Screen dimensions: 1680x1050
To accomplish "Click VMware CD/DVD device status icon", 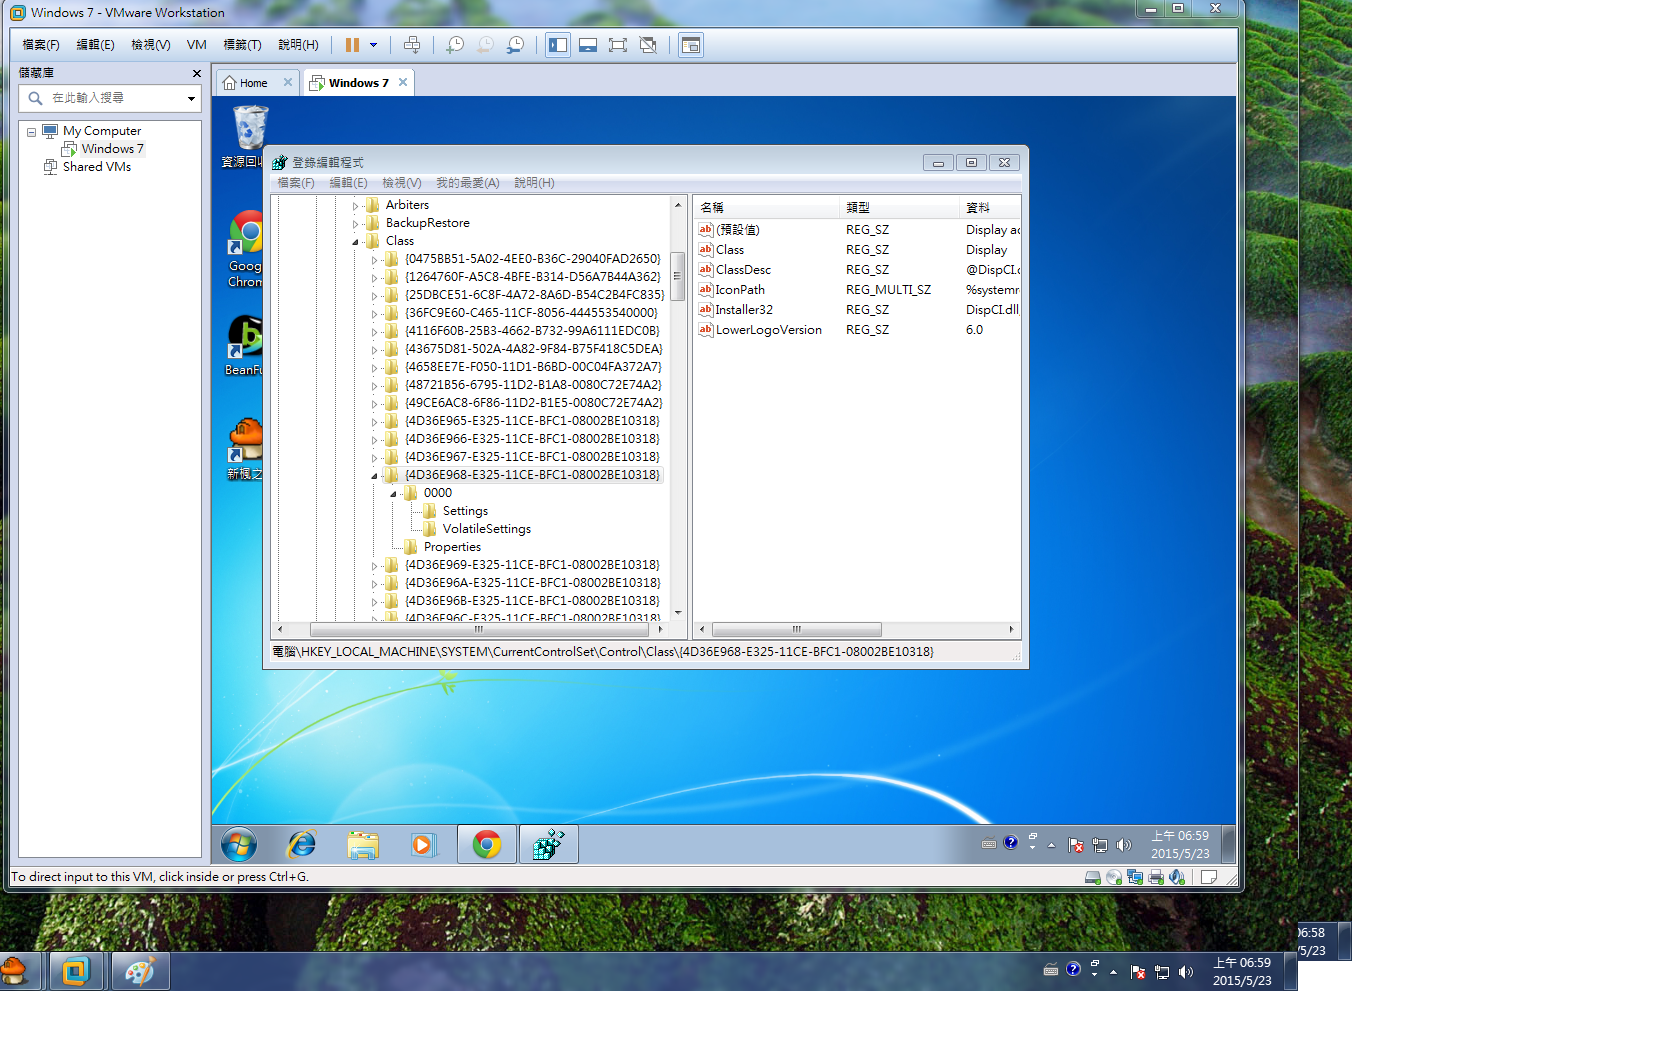I will pos(1114,877).
